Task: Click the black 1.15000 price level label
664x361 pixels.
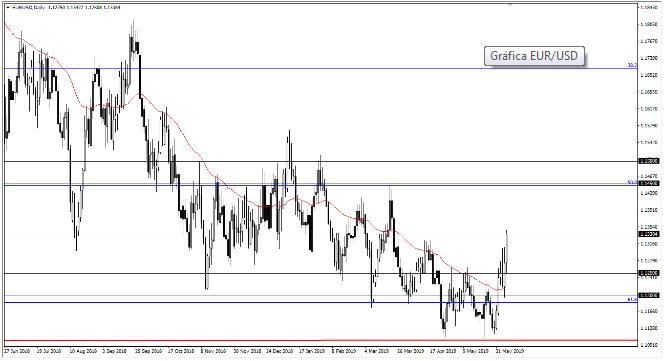Action: 649,161
